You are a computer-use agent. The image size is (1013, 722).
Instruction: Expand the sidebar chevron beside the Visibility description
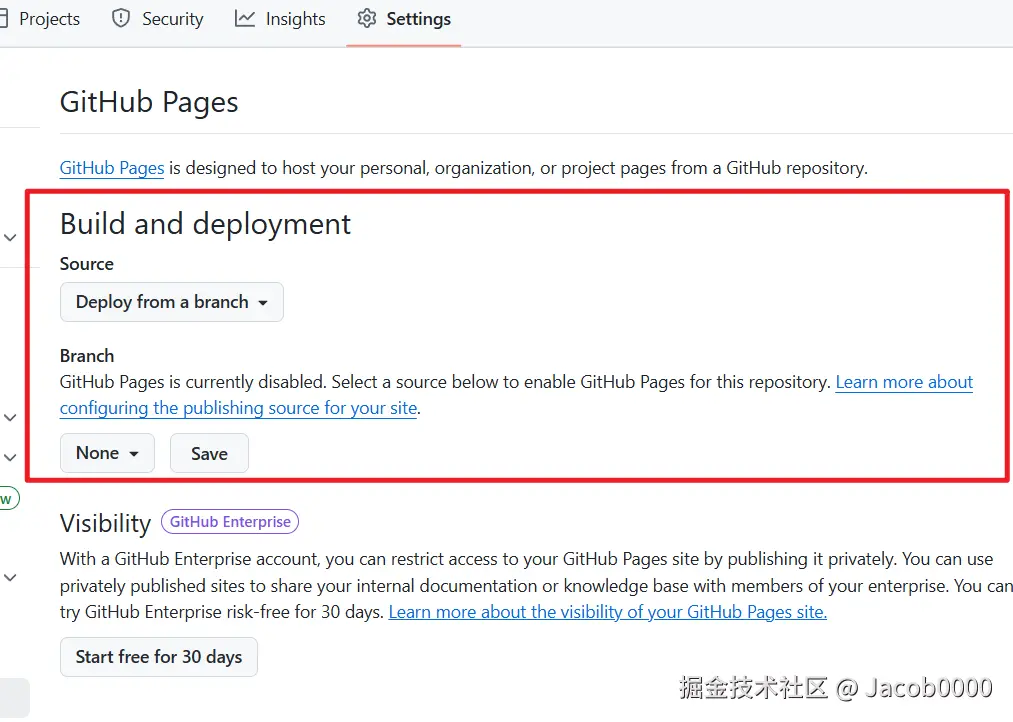tap(10, 577)
